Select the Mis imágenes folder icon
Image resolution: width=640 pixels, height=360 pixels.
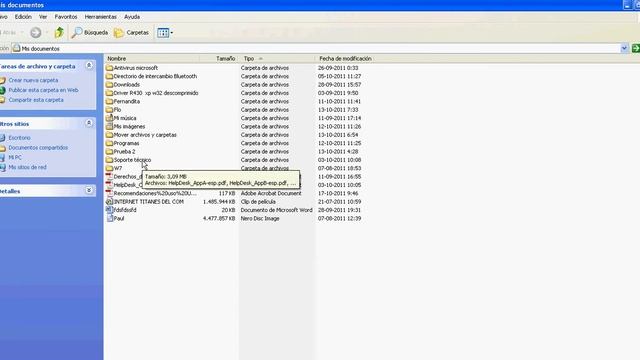coord(109,127)
